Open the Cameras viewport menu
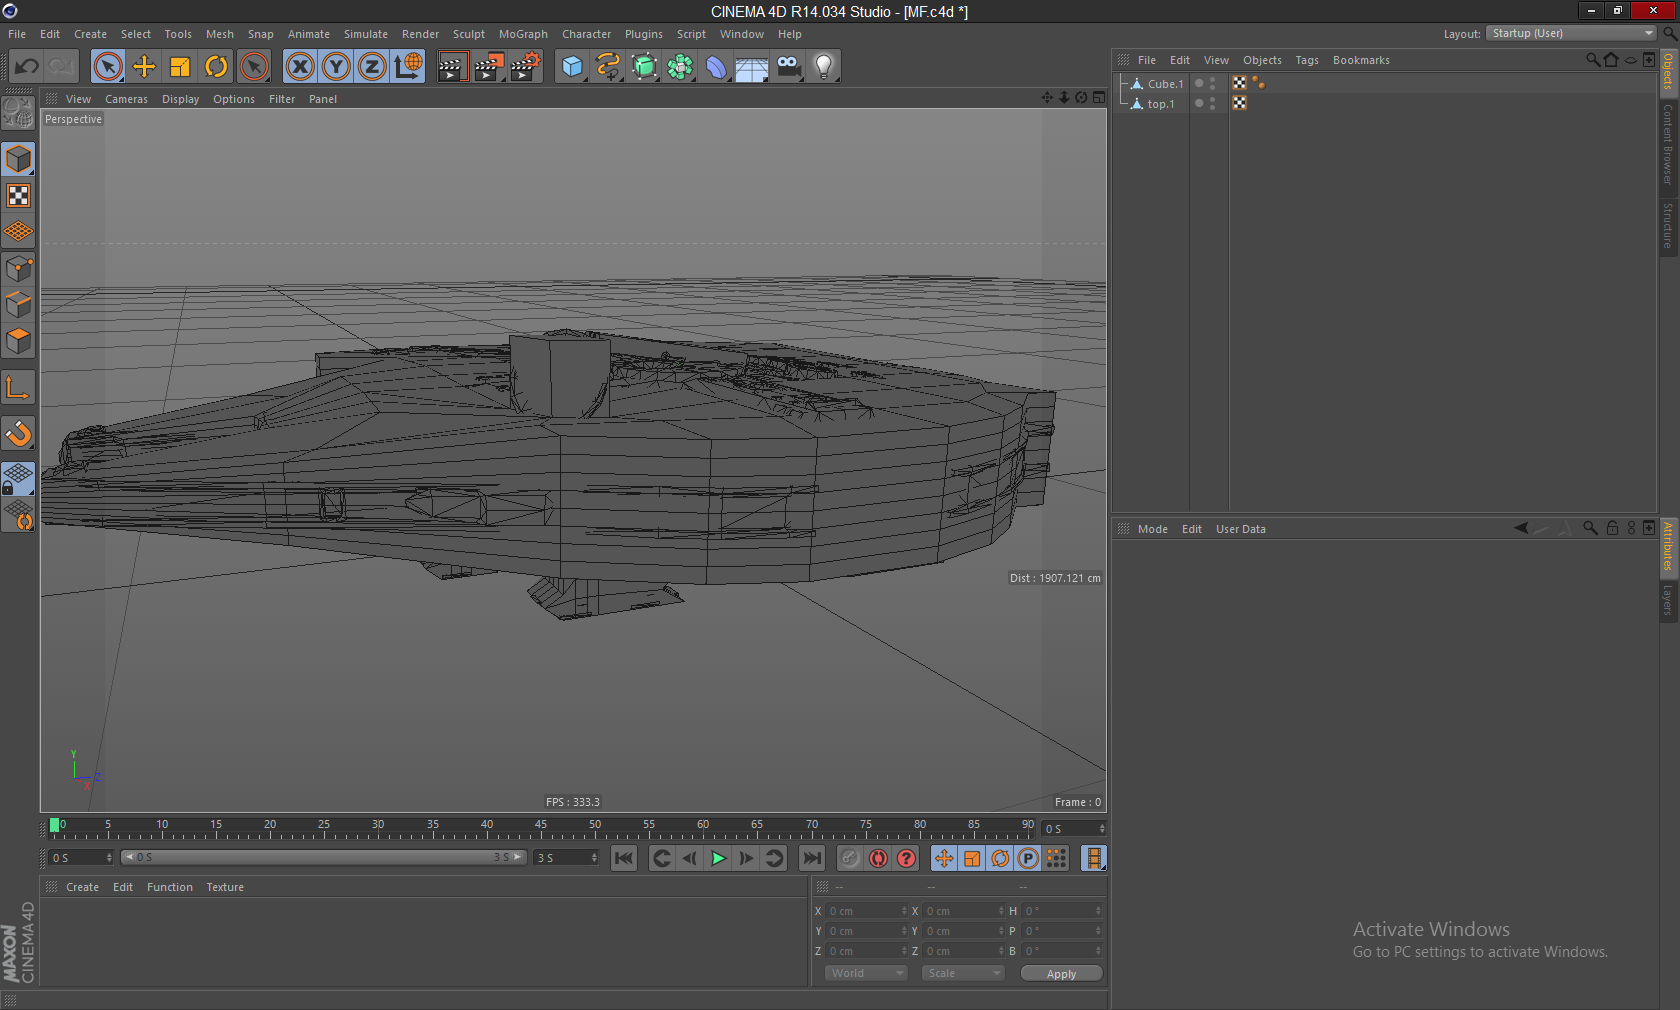The image size is (1680, 1010). point(126,99)
